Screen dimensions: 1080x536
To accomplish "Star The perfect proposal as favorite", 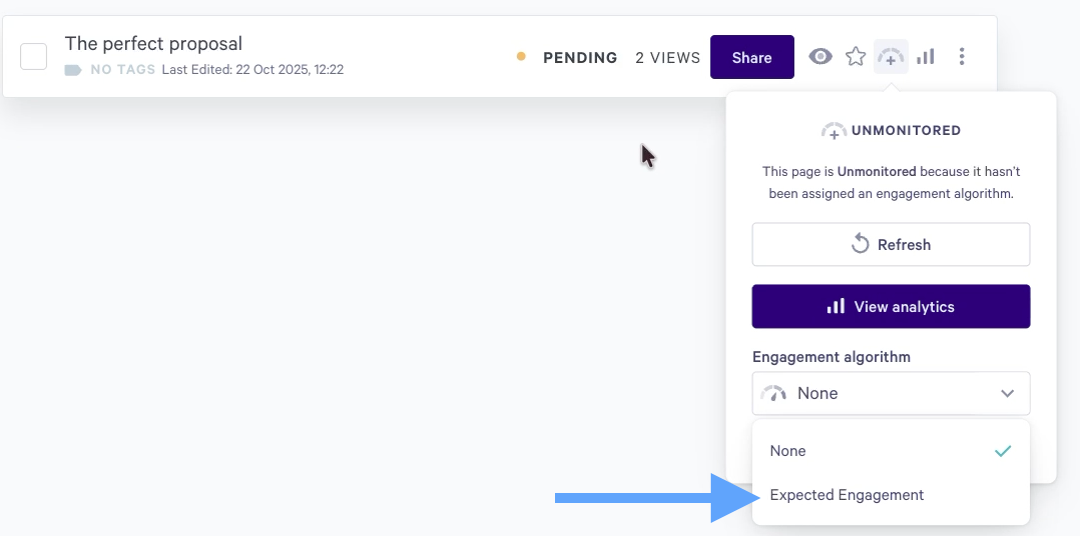I will point(855,56).
